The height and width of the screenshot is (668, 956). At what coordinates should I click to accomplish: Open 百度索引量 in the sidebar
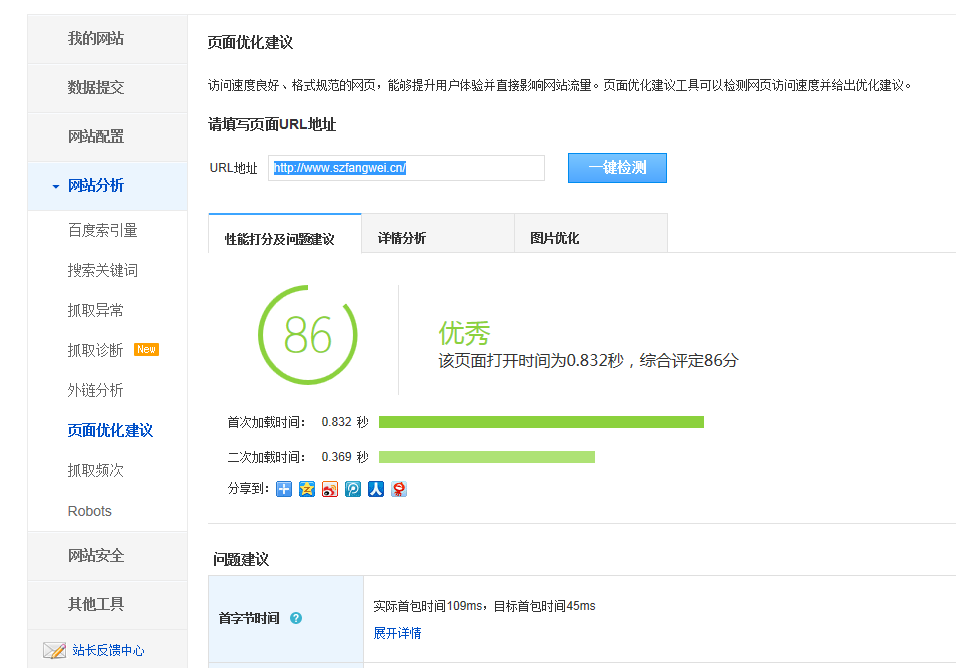[x=103, y=230]
